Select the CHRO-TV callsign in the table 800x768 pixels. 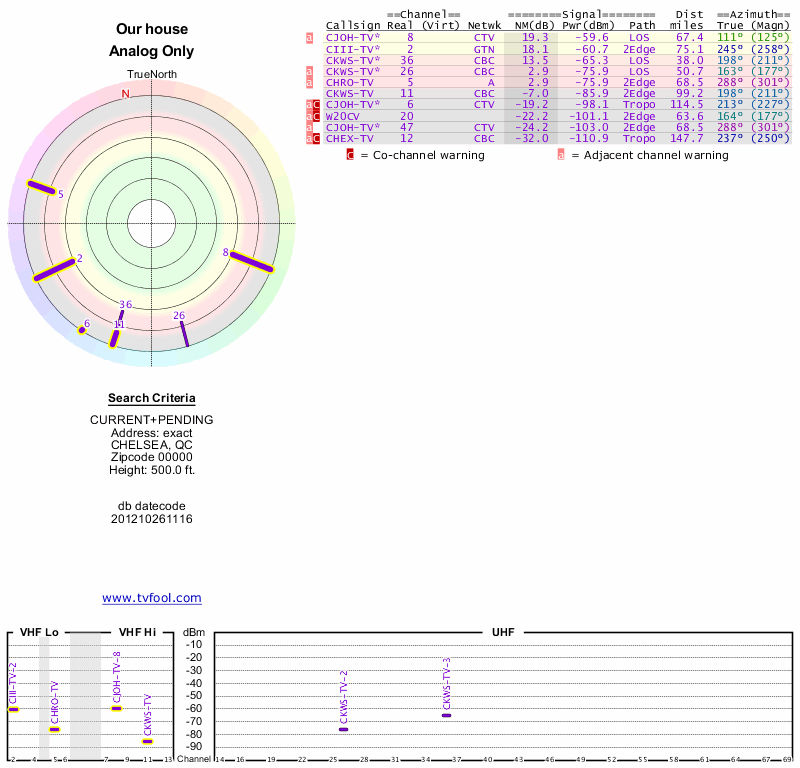(348, 82)
